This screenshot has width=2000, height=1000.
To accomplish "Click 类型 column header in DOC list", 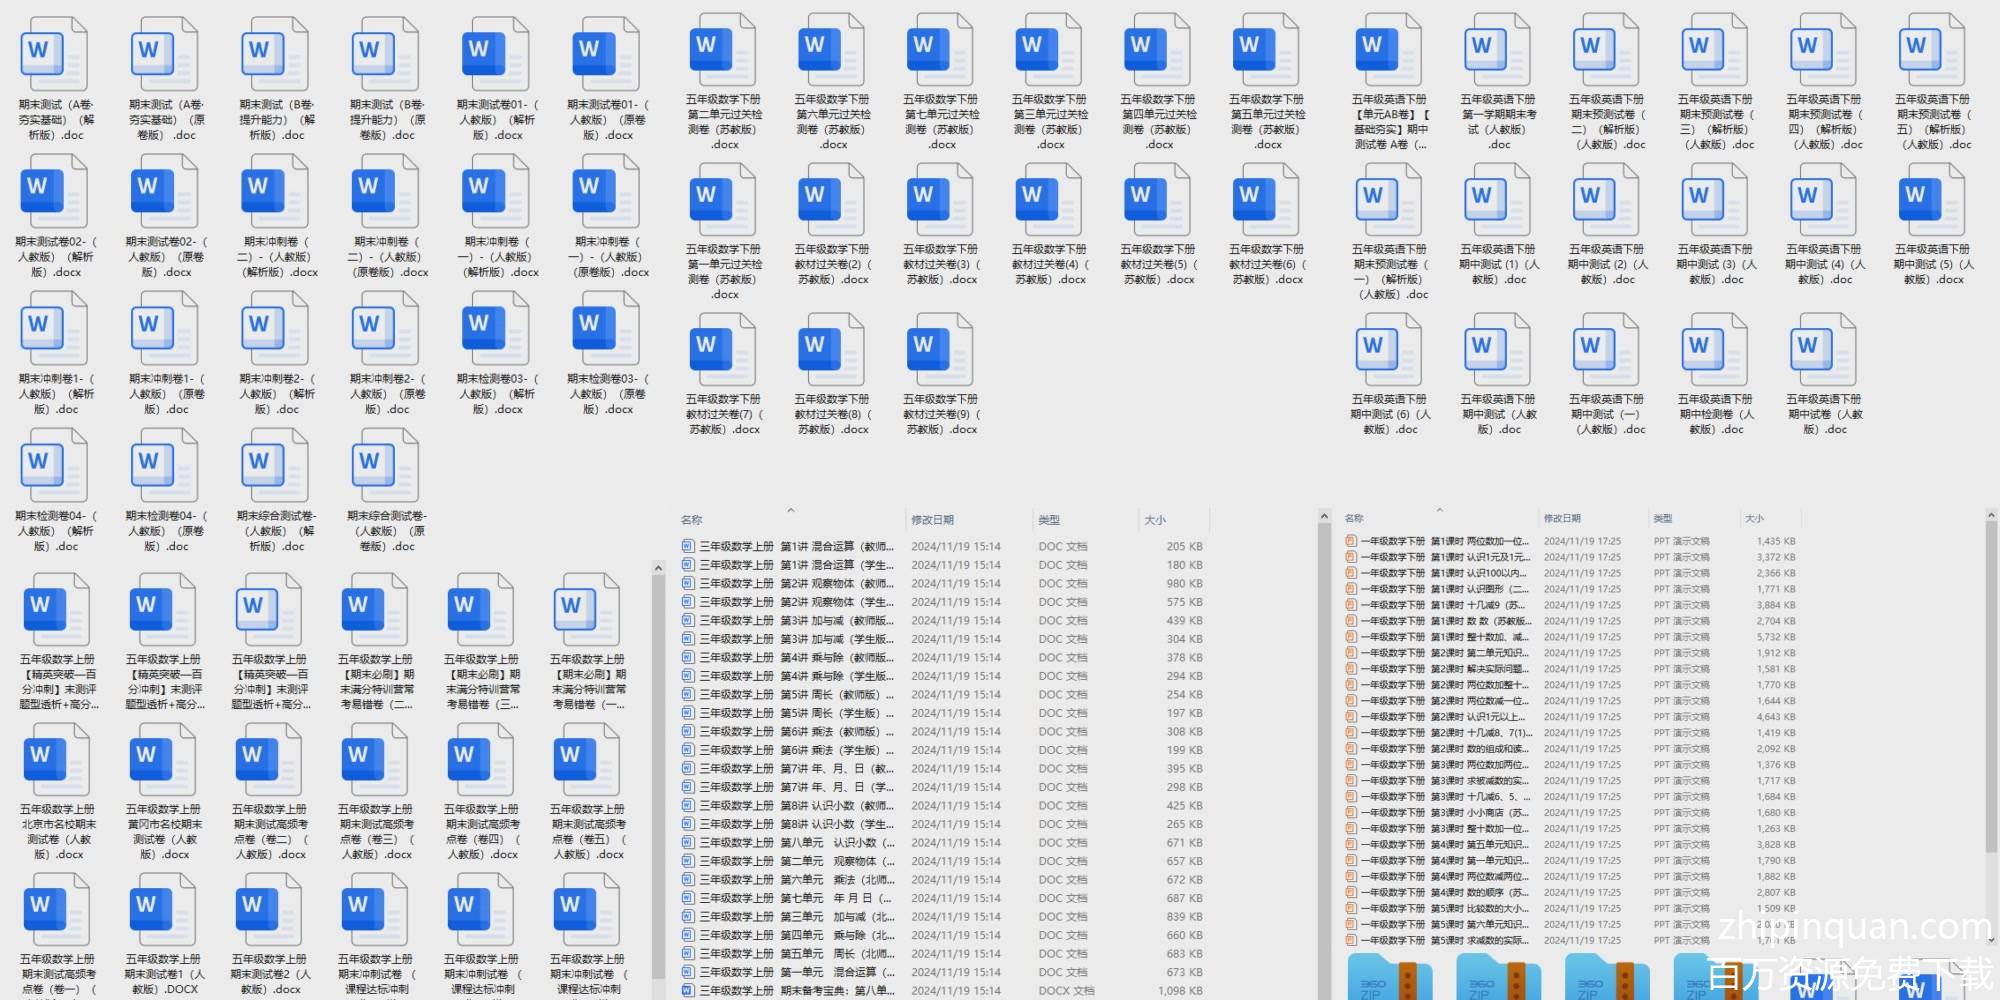I will tap(1049, 520).
